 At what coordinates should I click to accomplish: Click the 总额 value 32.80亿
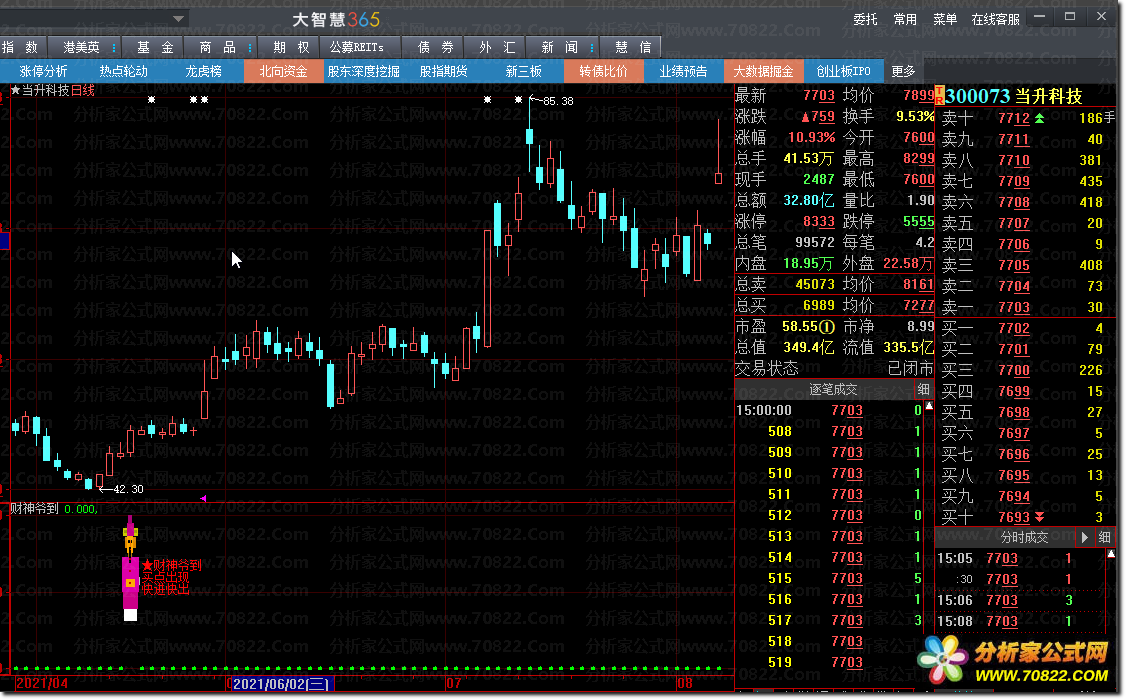809,201
